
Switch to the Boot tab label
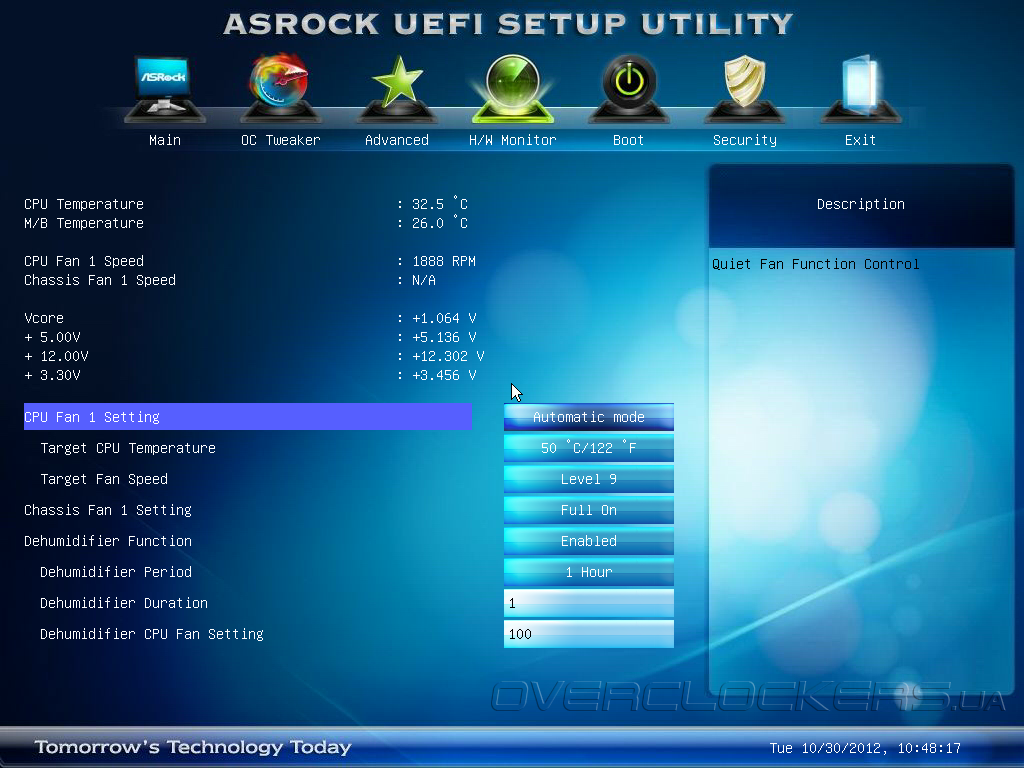[x=628, y=140]
